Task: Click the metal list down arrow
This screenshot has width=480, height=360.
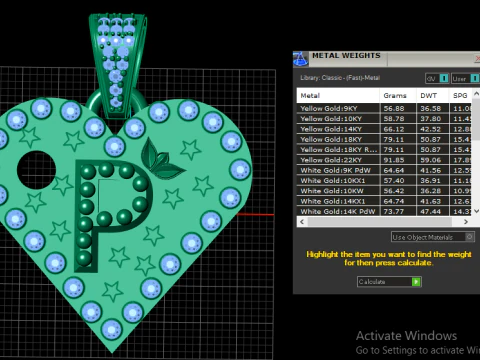Action: (476, 211)
